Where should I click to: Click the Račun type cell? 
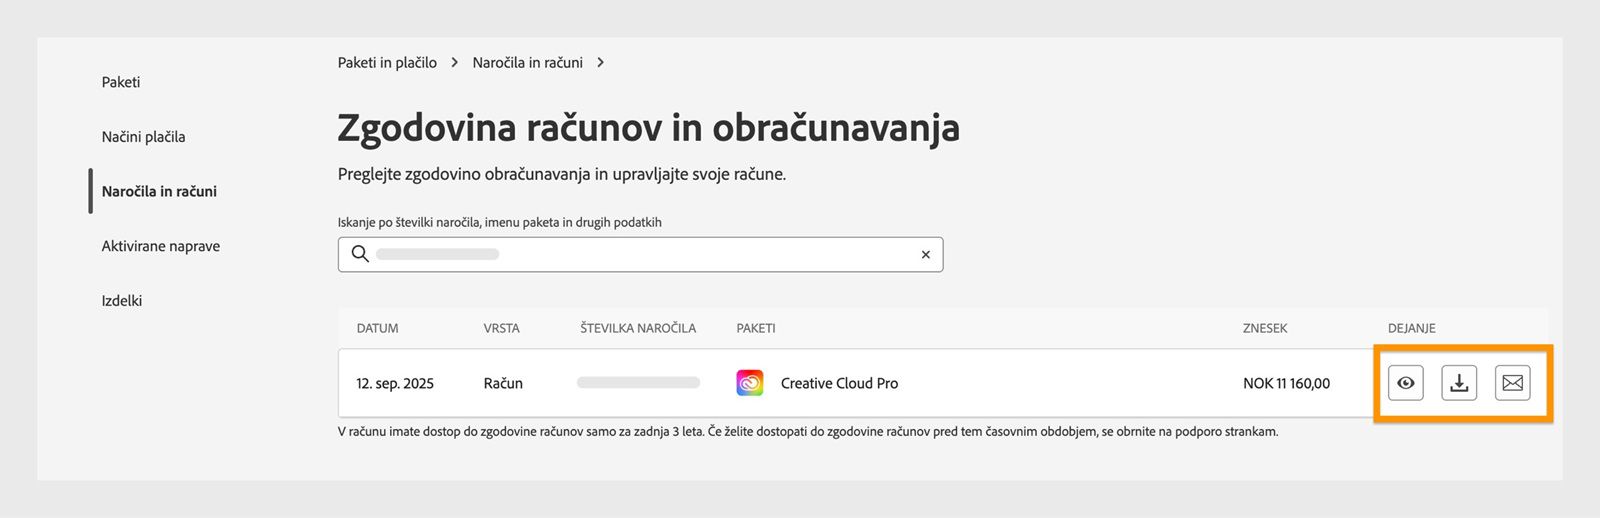[x=503, y=383]
